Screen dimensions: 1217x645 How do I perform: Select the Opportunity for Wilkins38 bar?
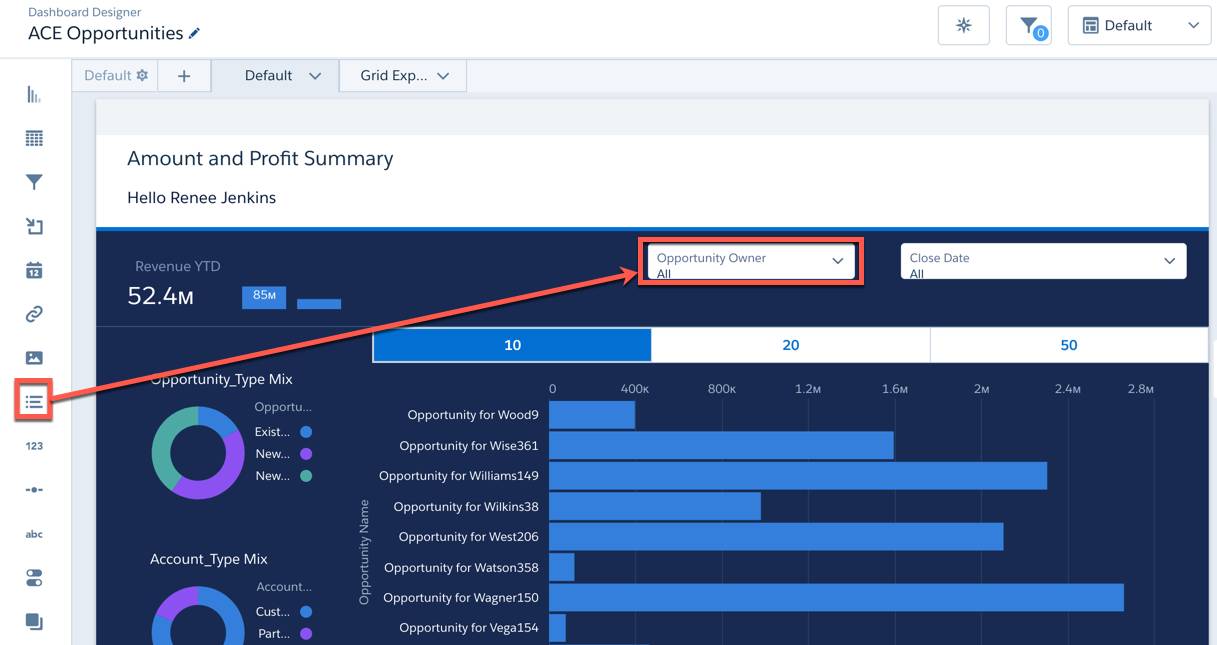655,506
